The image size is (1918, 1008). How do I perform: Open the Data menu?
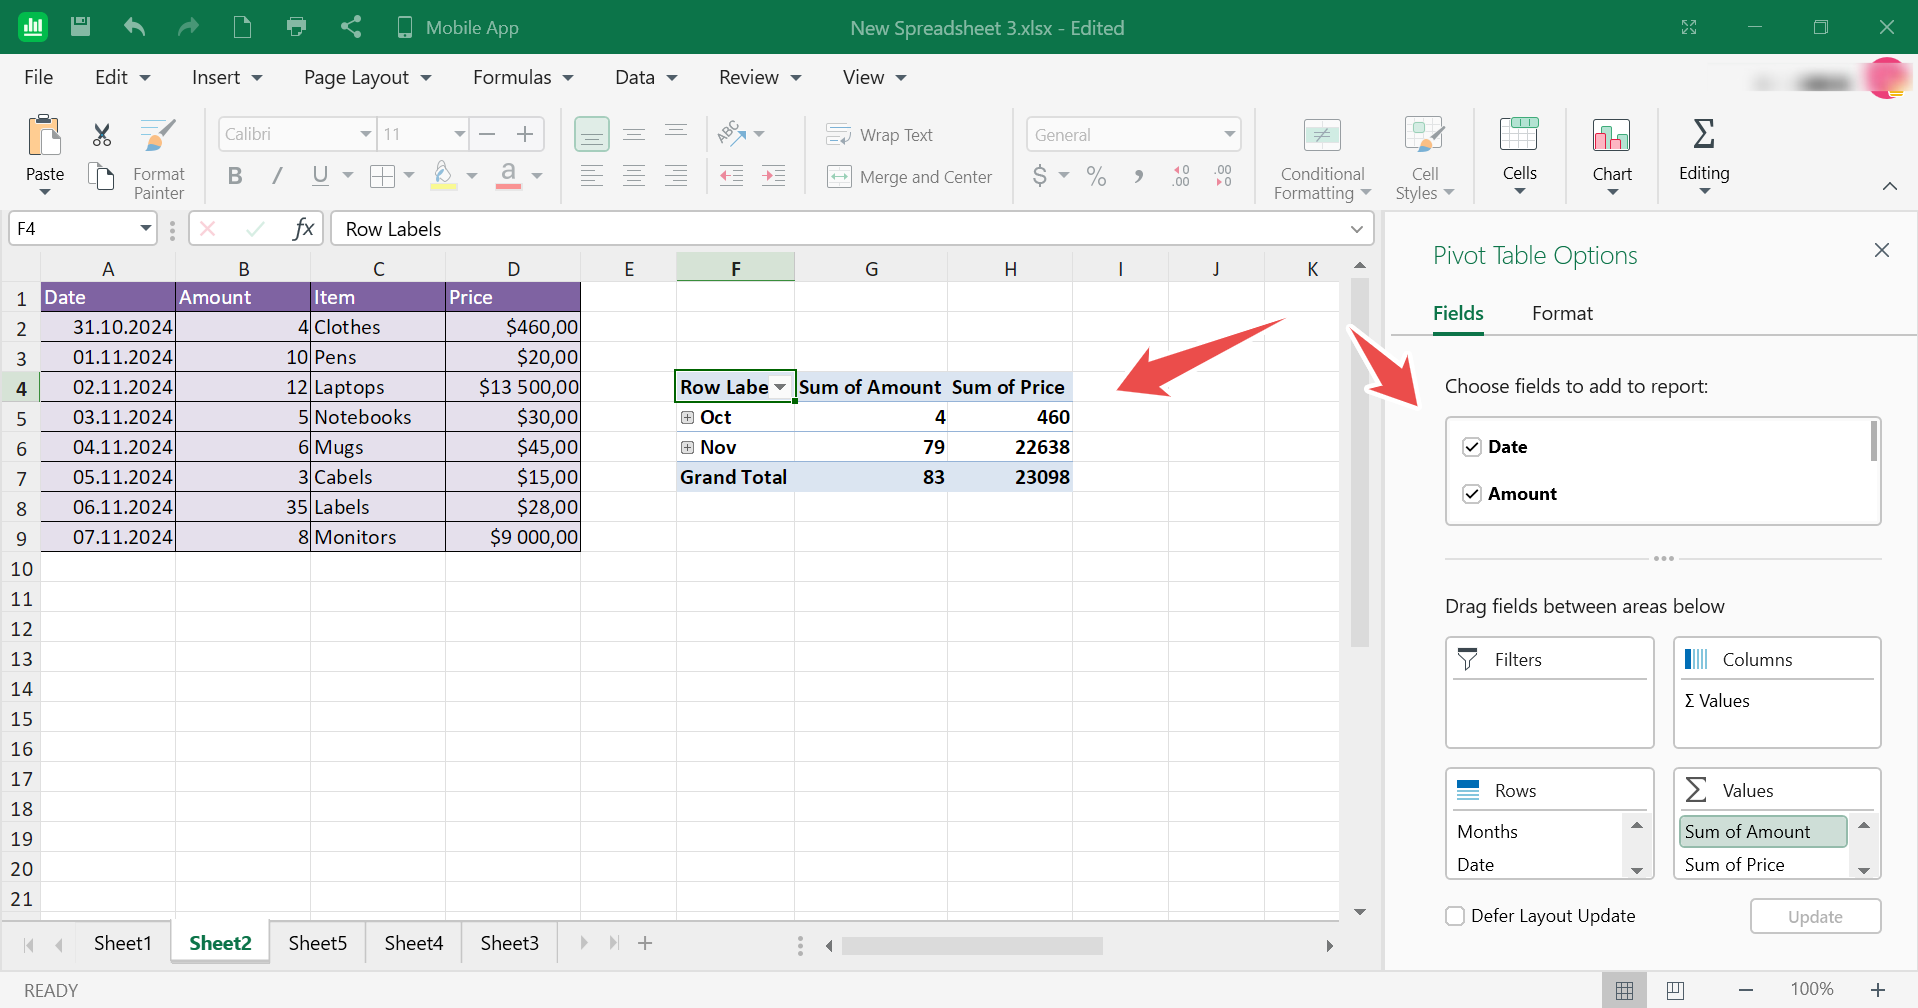tap(646, 77)
